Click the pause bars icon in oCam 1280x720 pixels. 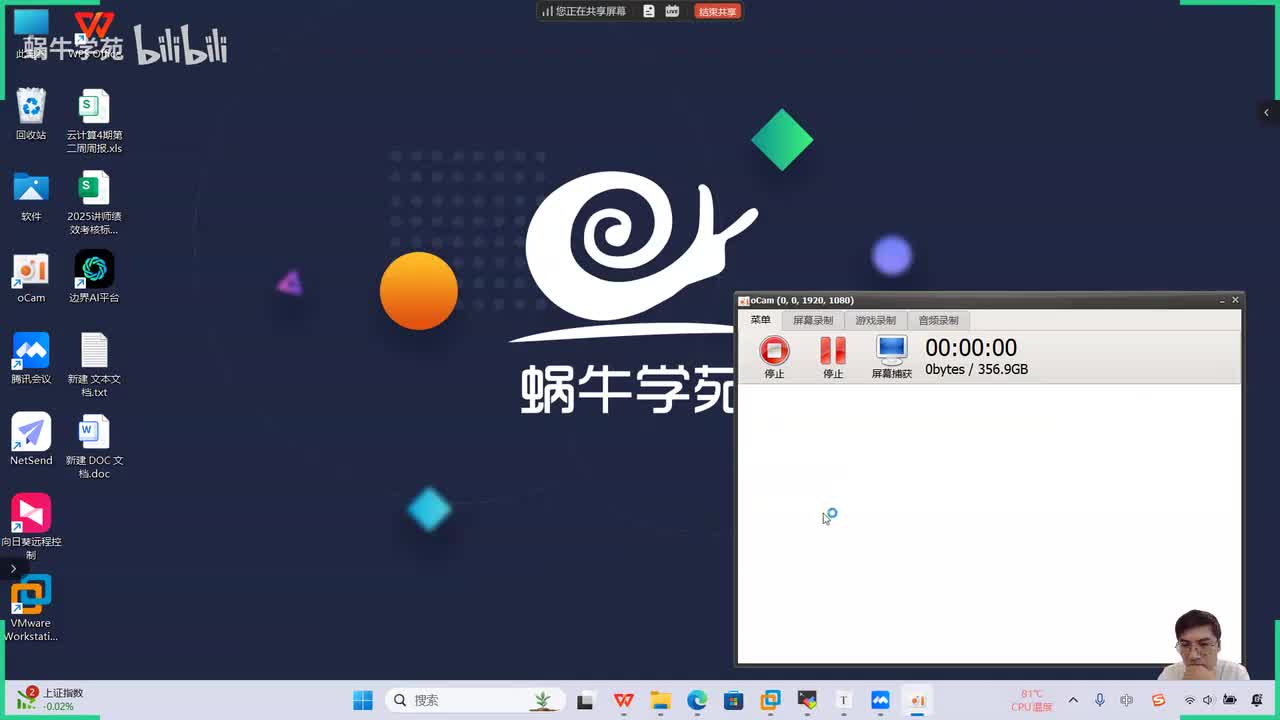point(833,350)
